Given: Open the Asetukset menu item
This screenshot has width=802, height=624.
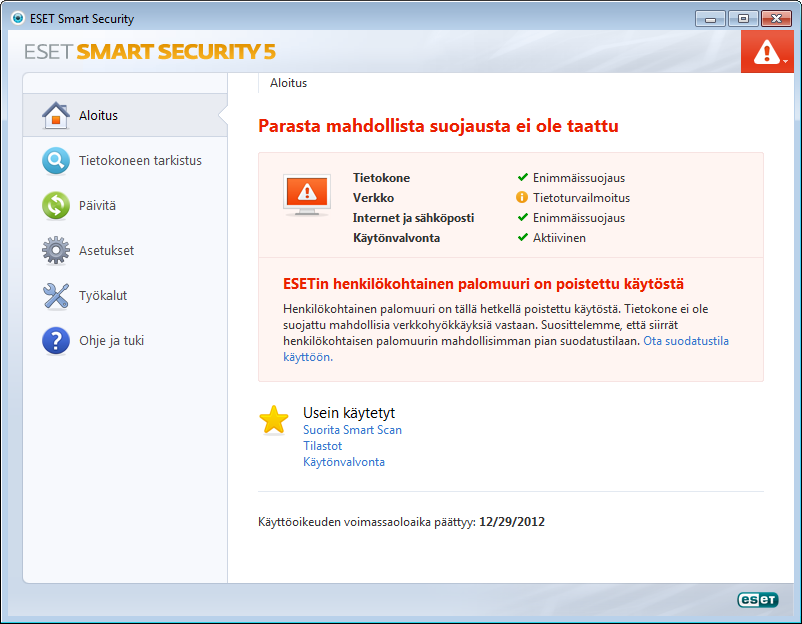Looking at the screenshot, I should 125,251.
